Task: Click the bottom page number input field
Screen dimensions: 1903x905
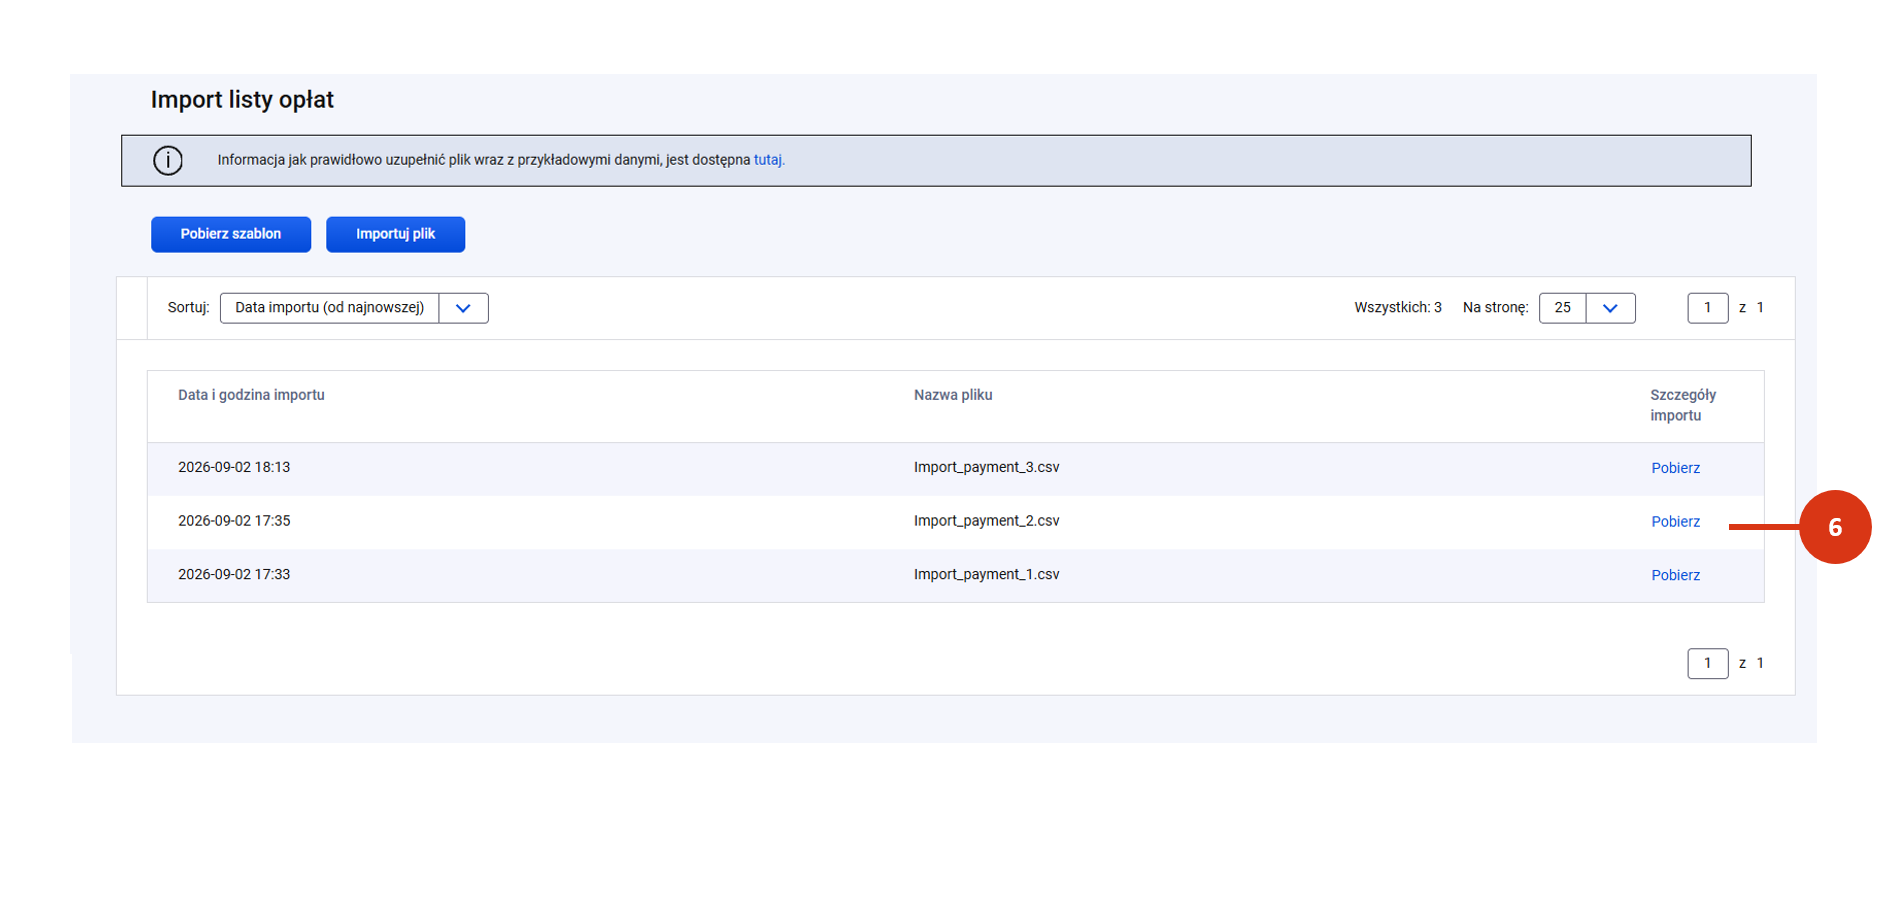Action: pos(1707,663)
